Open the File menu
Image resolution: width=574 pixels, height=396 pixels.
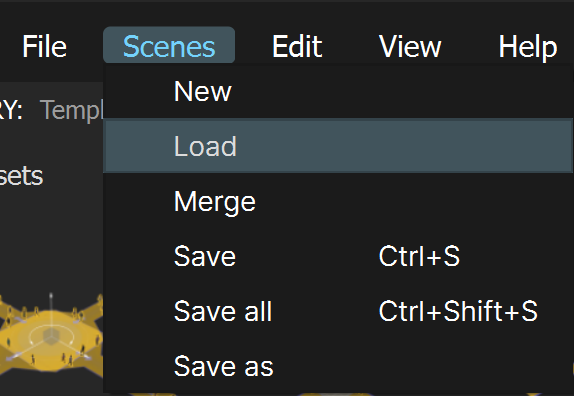point(44,46)
